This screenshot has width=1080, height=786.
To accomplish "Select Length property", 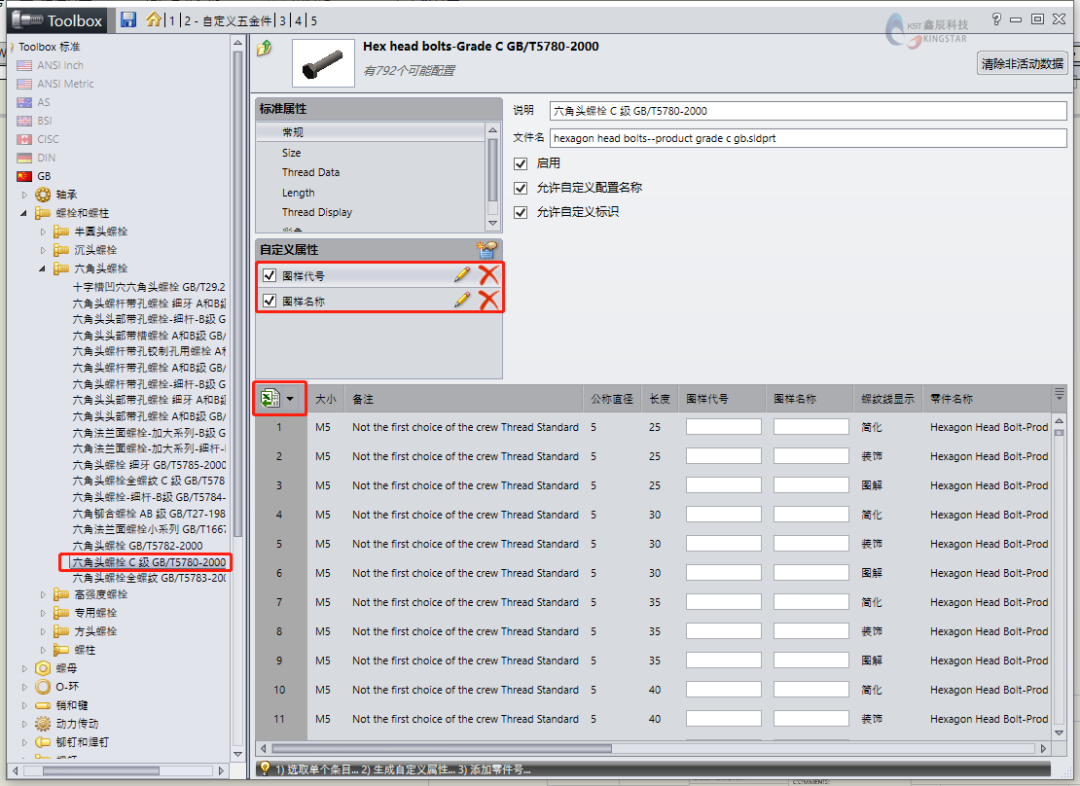I will tap(298, 193).
